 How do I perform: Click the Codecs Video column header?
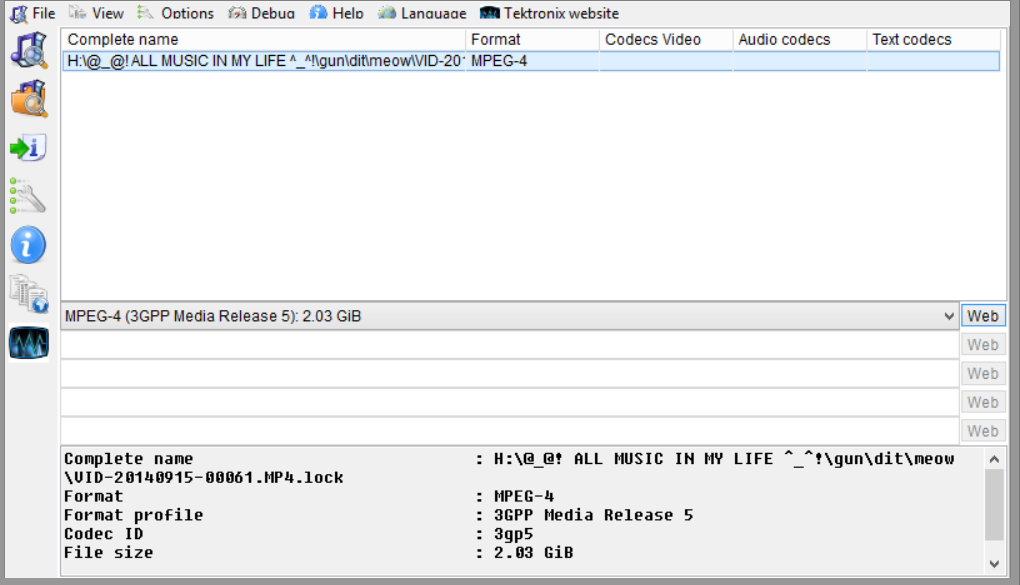(x=666, y=40)
